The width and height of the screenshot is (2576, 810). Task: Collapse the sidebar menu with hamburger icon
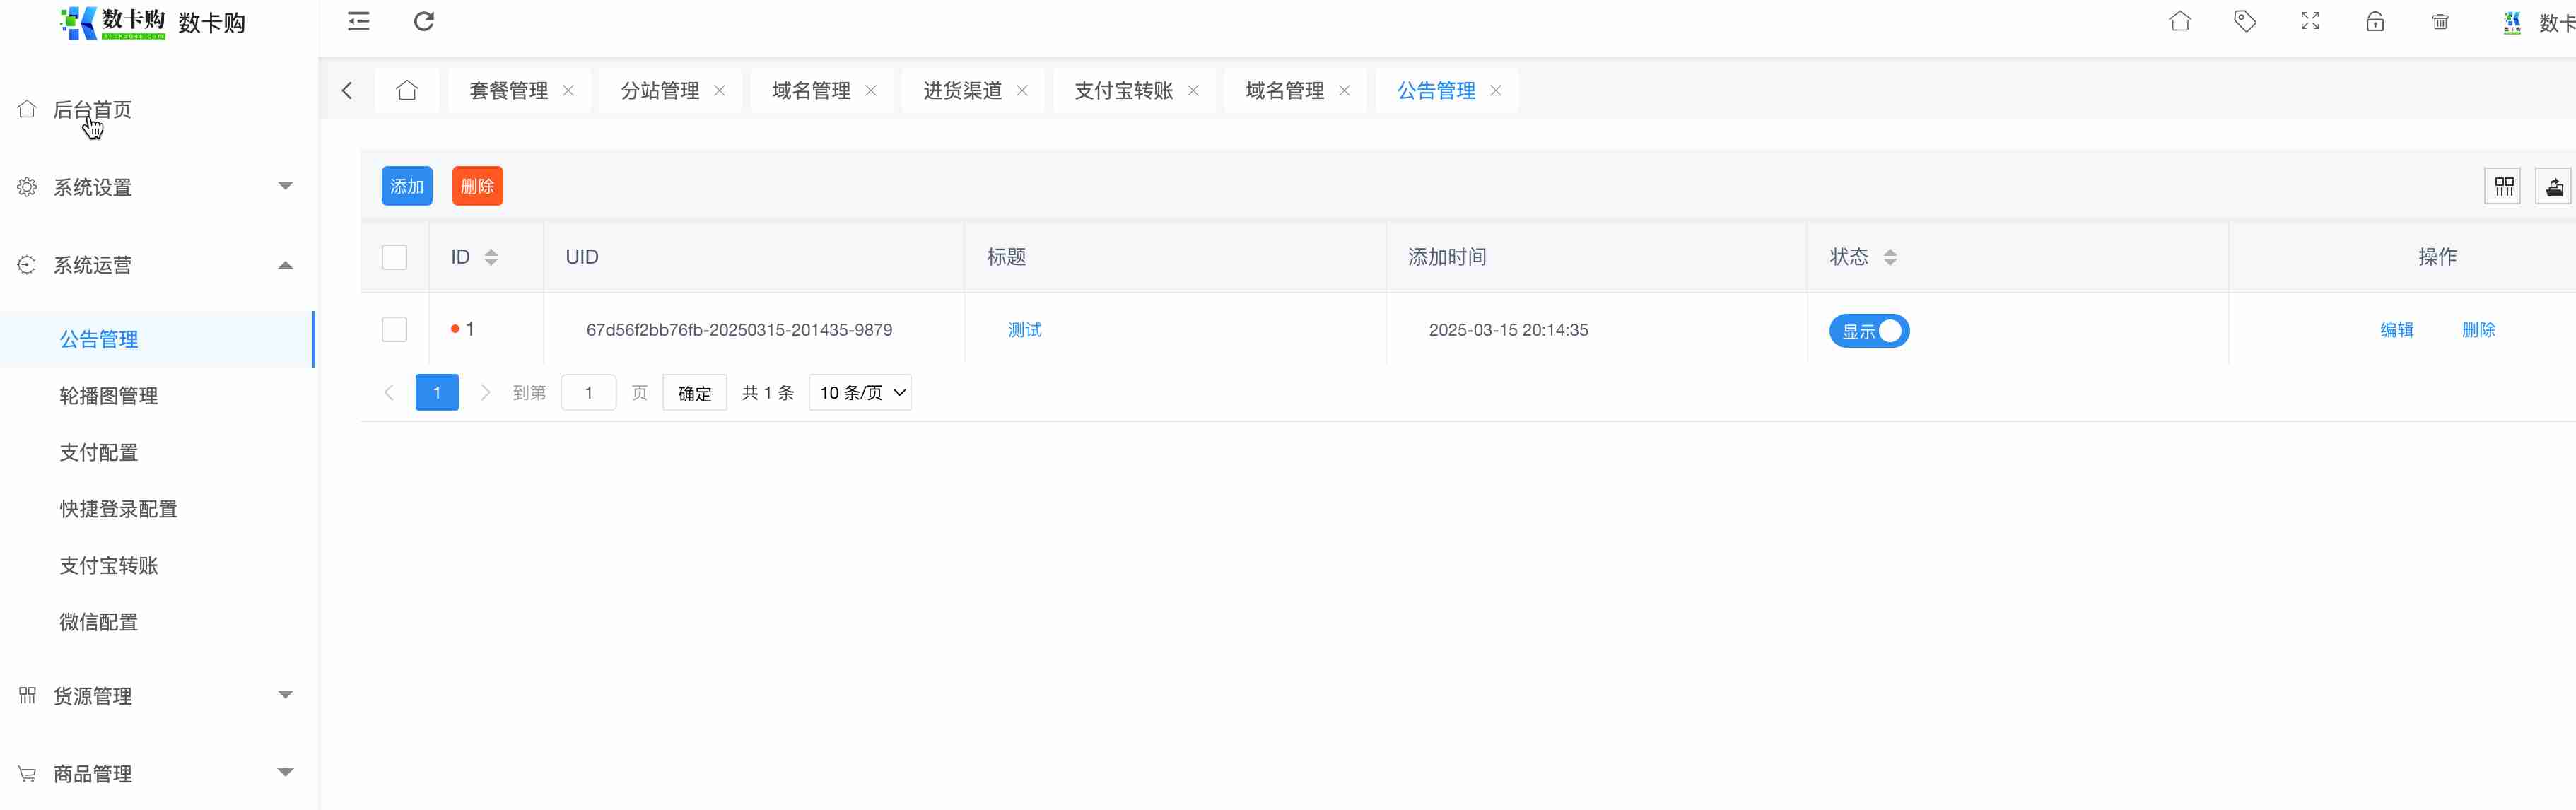tap(358, 21)
